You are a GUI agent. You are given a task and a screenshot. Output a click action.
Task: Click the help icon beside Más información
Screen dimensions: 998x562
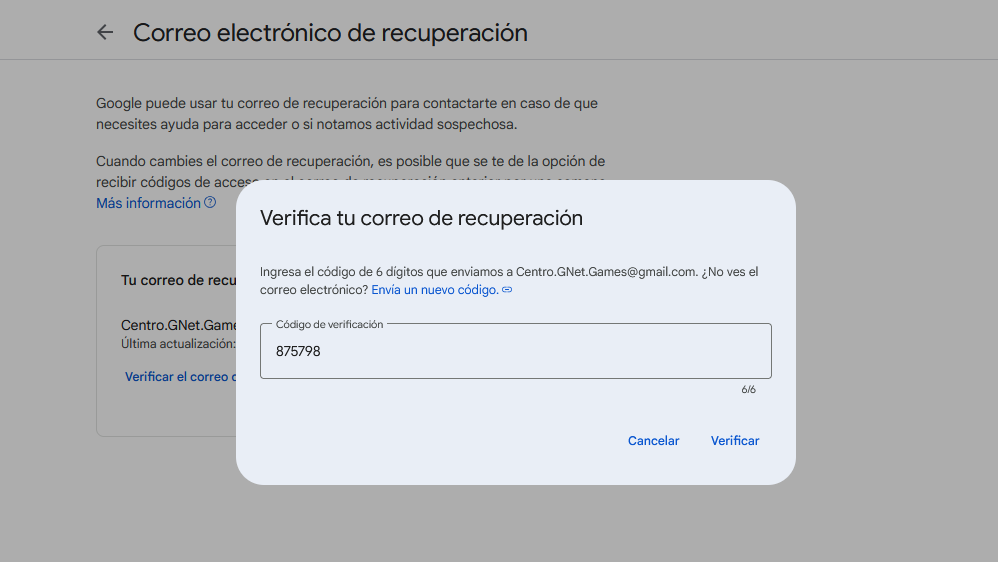pyautogui.click(x=210, y=203)
